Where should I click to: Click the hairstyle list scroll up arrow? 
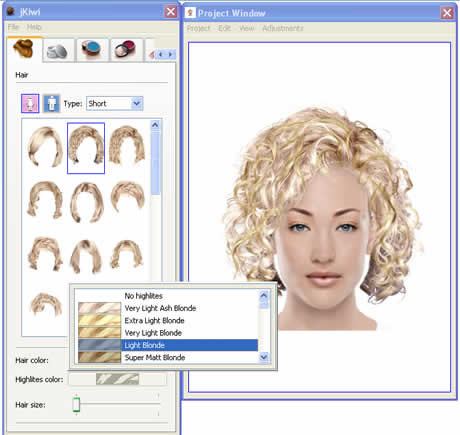[155, 125]
